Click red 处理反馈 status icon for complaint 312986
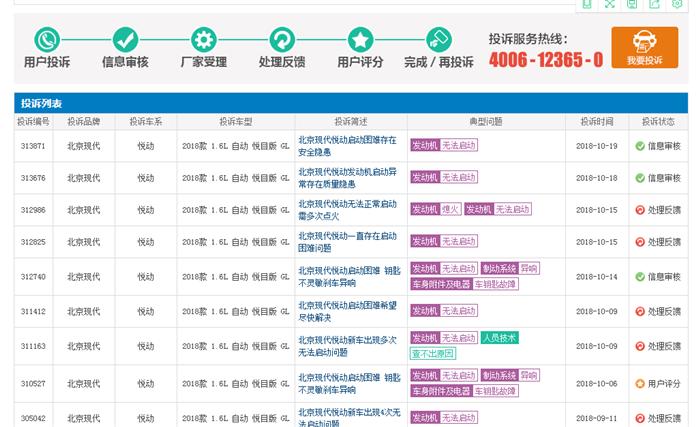 (640, 210)
